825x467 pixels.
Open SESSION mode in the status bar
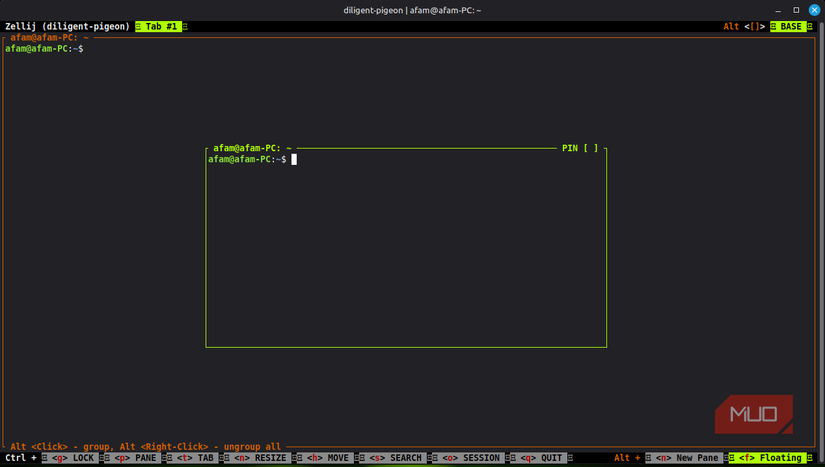coord(471,458)
